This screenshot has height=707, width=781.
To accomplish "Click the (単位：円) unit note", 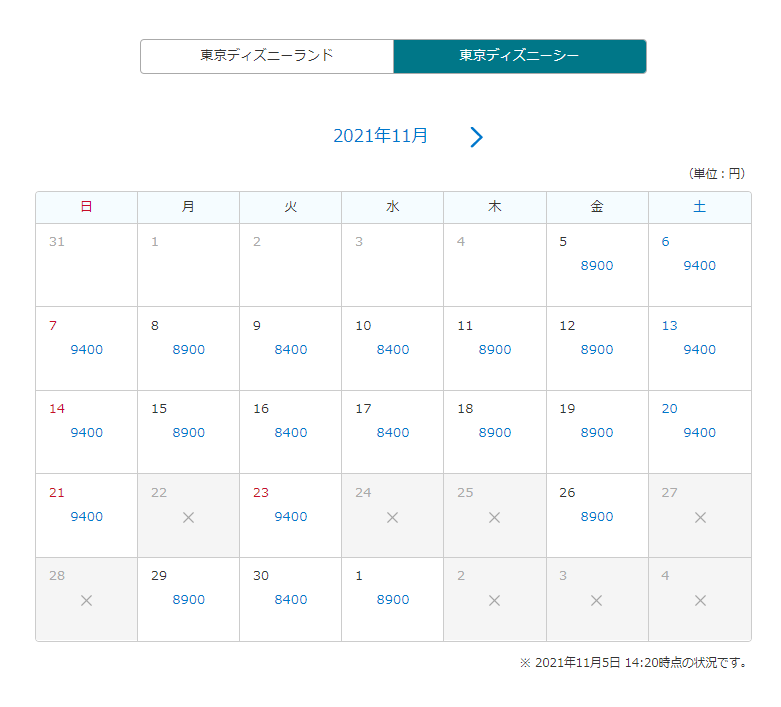I will [717, 173].
